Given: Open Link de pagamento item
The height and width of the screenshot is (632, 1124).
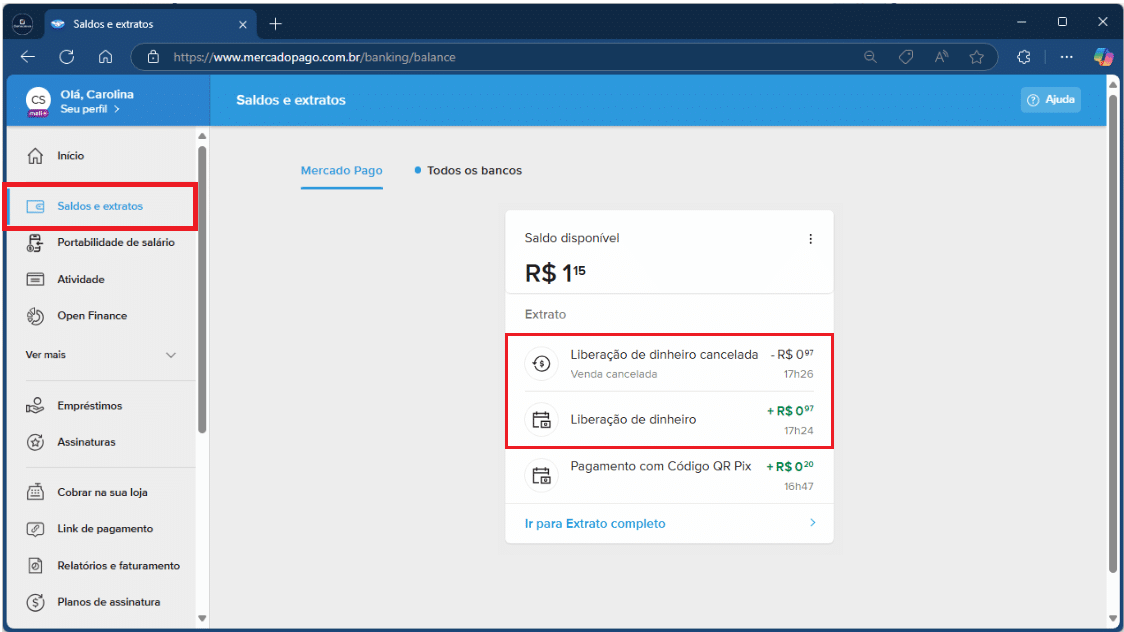Looking at the screenshot, I should pos(104,529).
